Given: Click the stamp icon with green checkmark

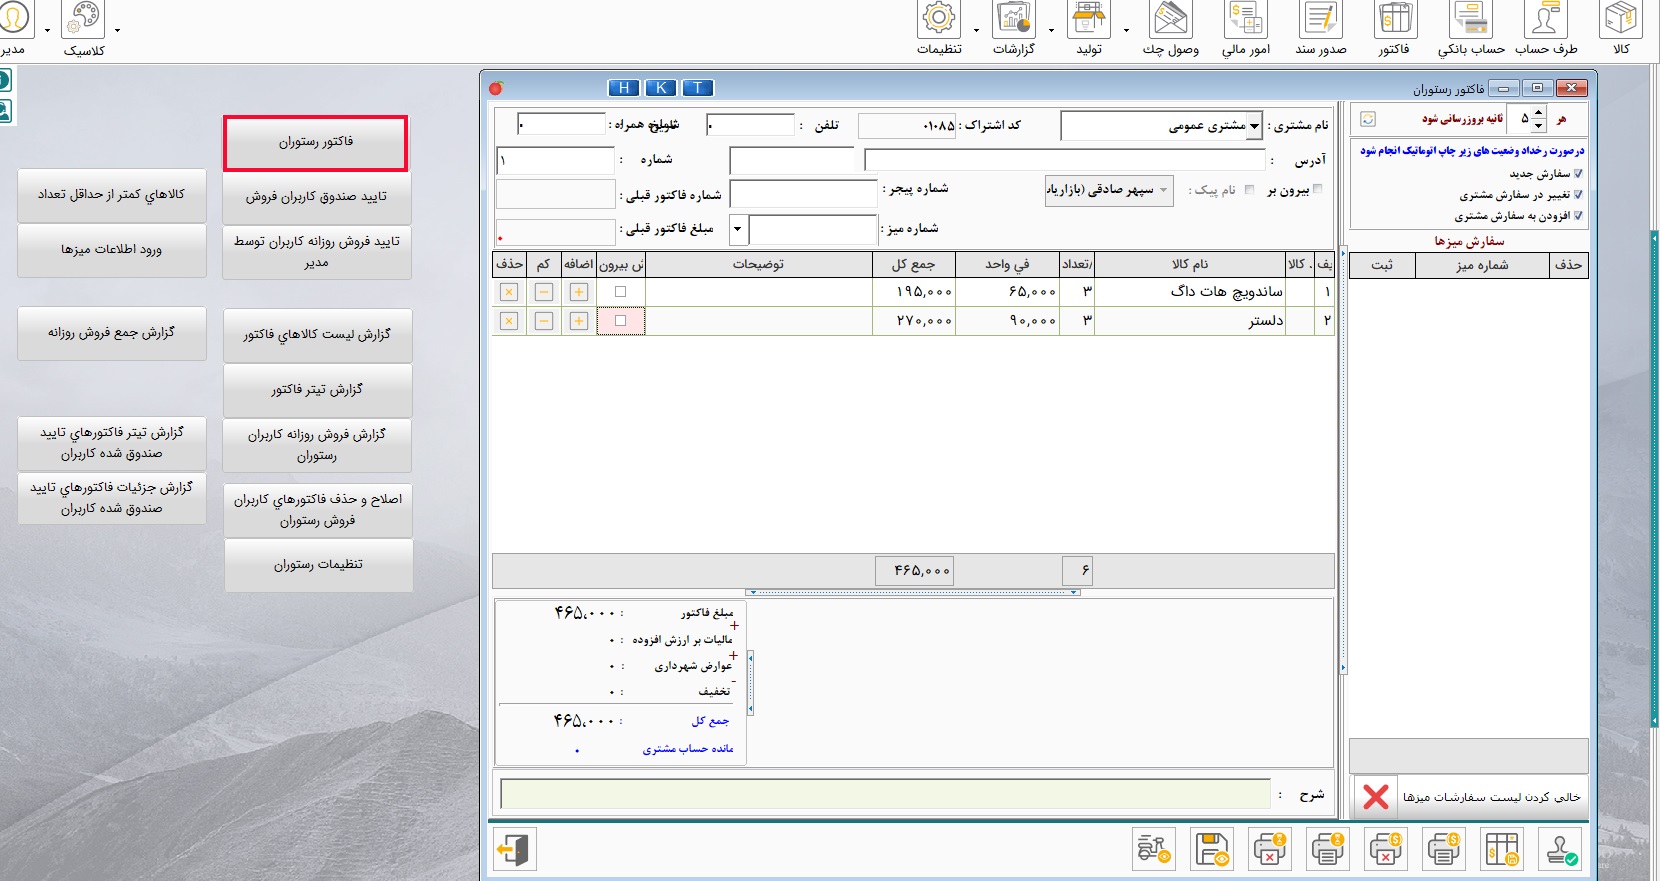Looking at the screenshot, I should pyautogui.click(x=1560, y=850).
